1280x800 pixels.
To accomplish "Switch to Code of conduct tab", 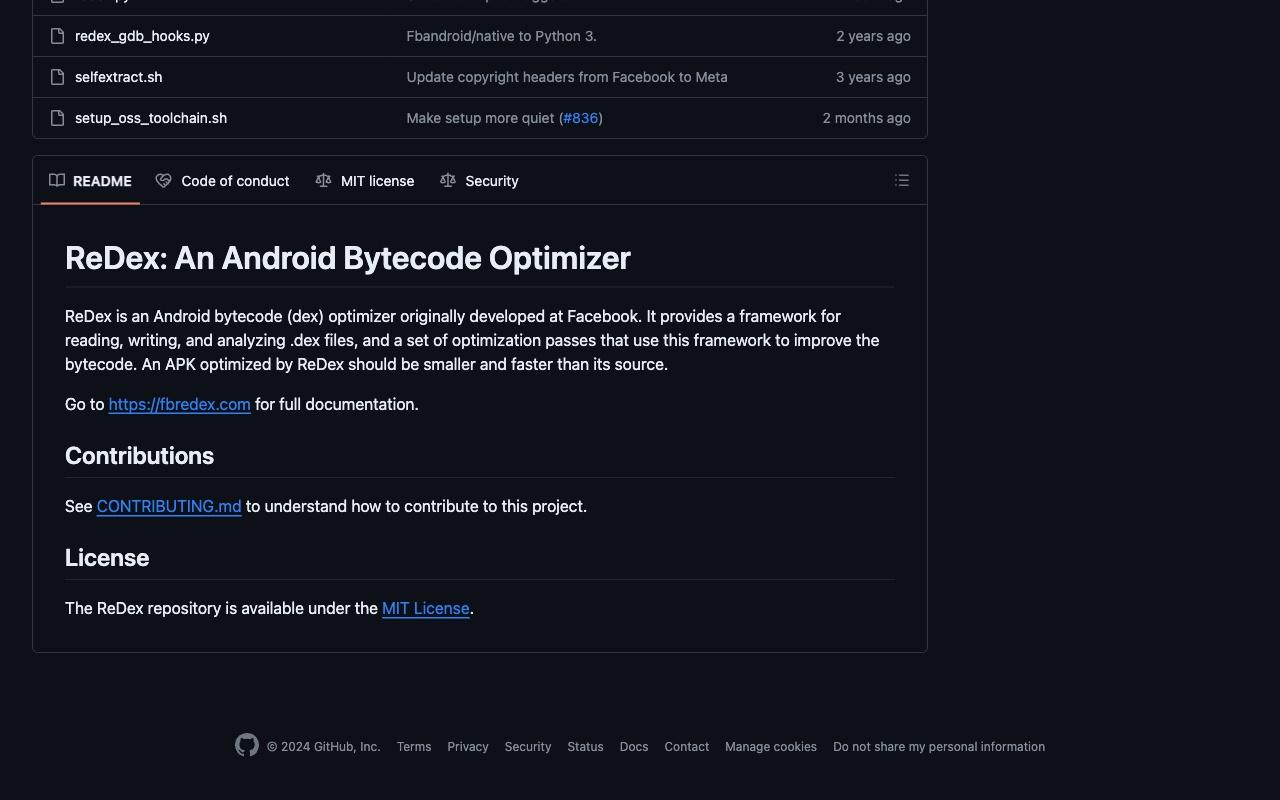I will pyautogui.click(x=222, y=181).
